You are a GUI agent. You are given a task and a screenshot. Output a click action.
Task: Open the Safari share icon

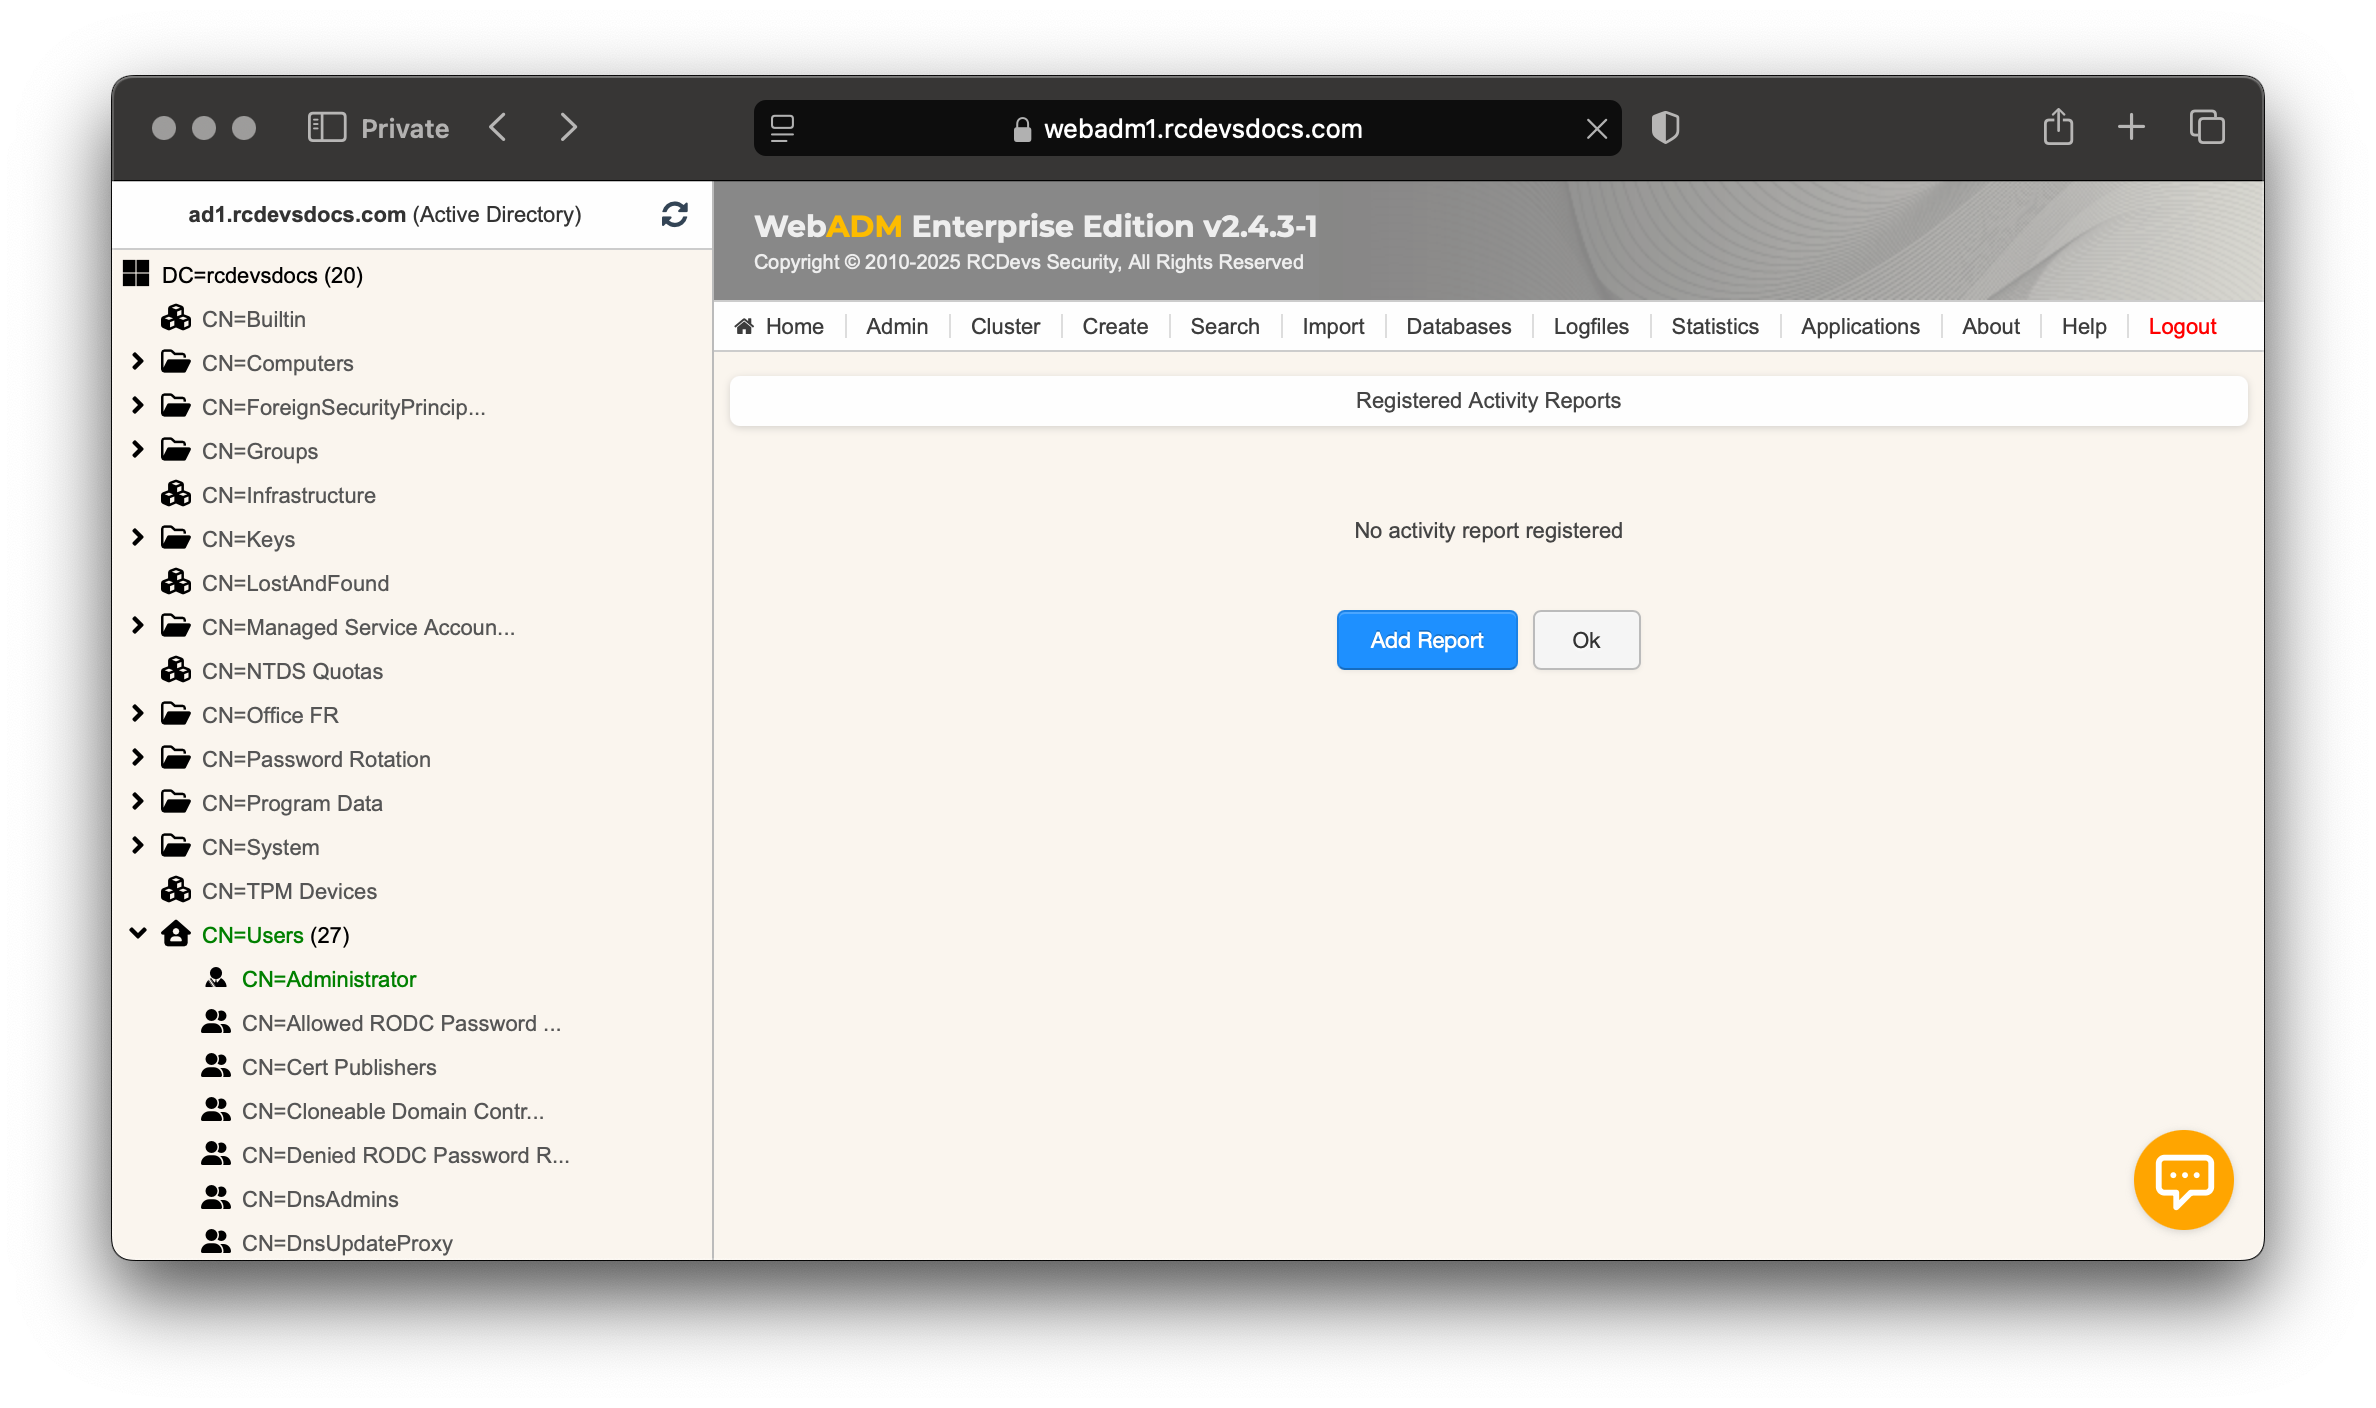(2058, 127)
